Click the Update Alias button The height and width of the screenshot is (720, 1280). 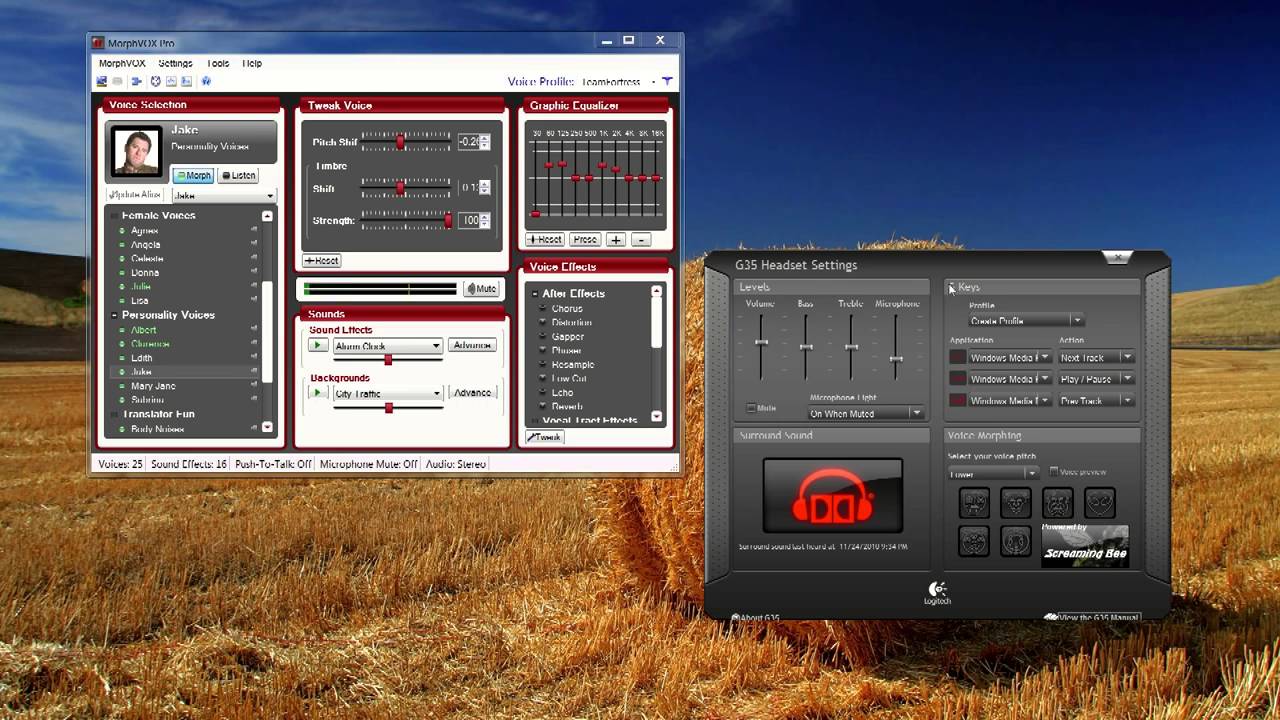click(136, 195)
